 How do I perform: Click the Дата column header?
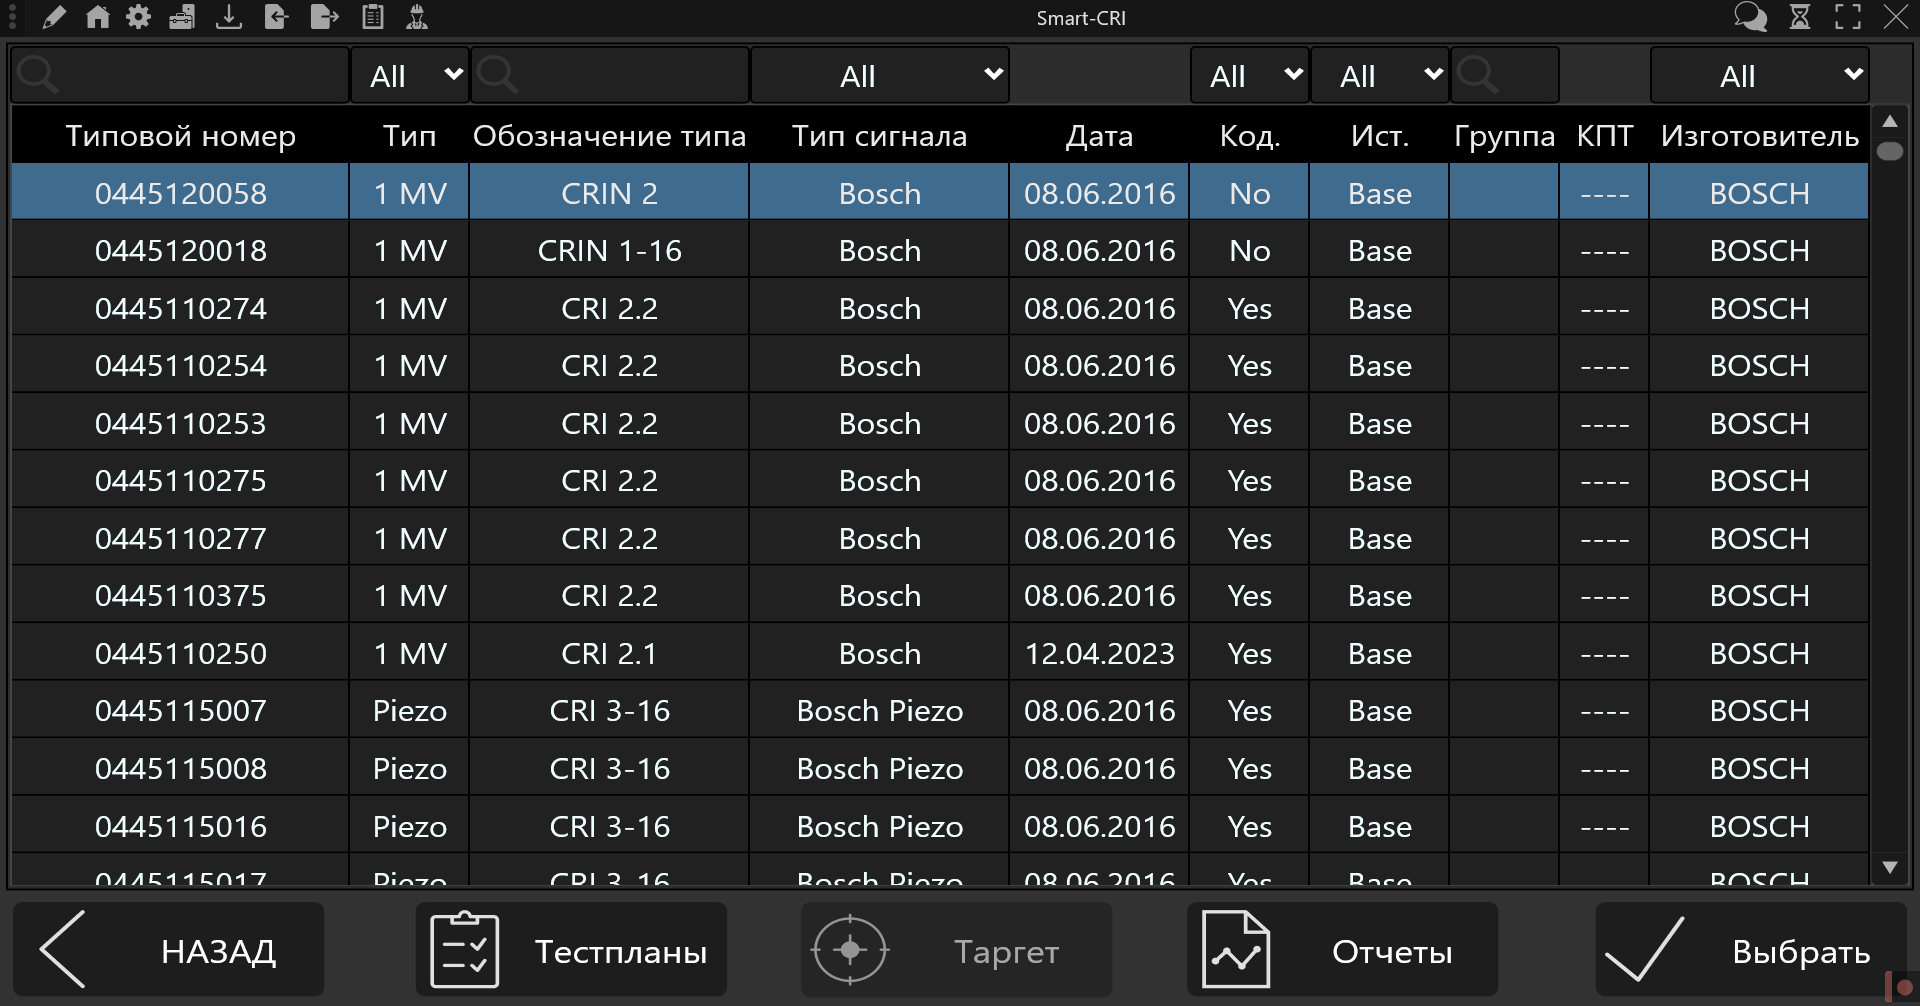(1100, 136)
